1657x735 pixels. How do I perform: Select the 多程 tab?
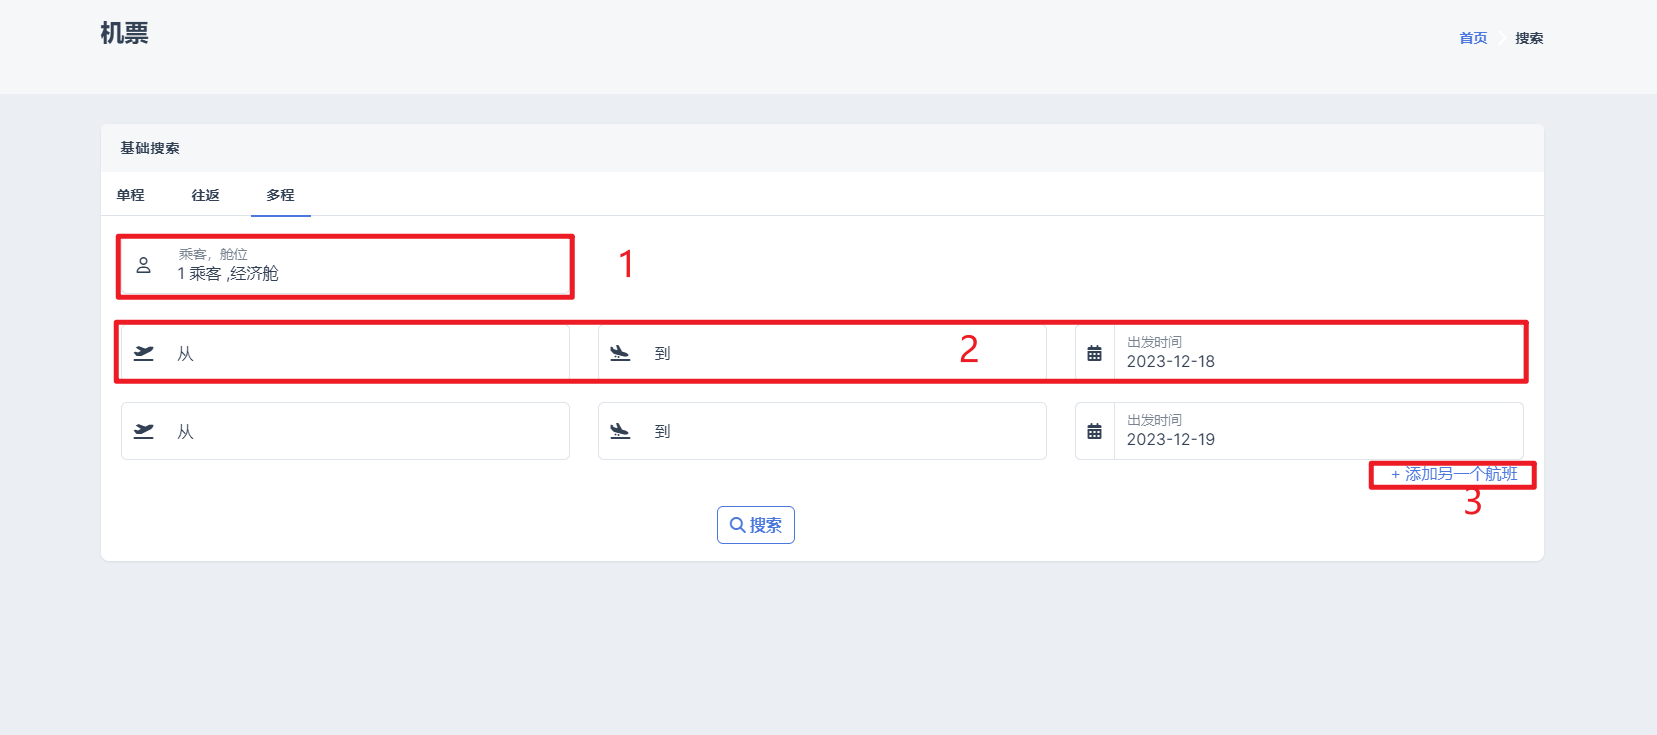pos(281,195)
